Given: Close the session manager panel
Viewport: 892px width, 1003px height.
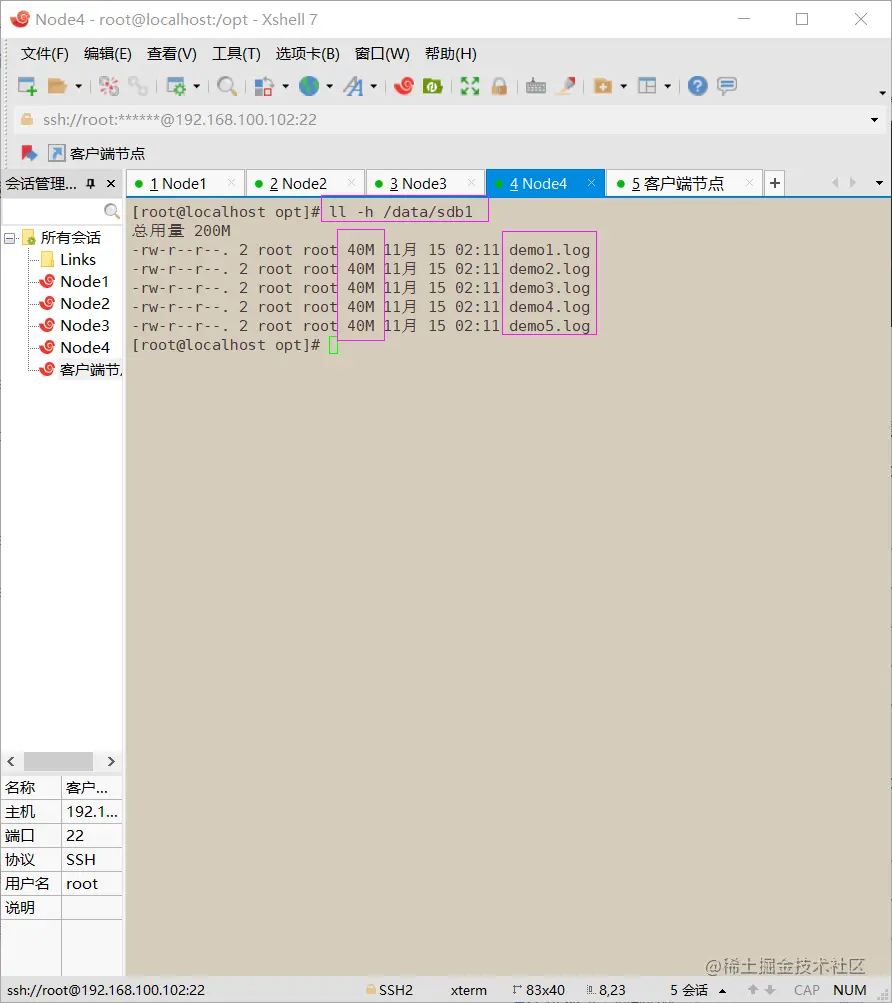Looking at the screenshot, I should (111, 184).
